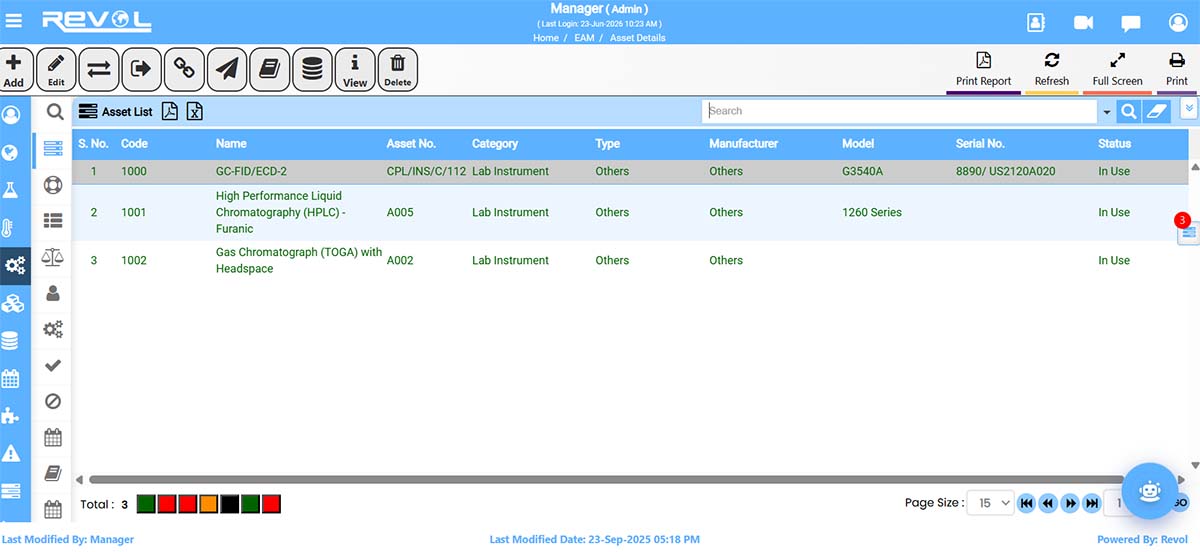
Task: Open the hamburger navigation menu
Action: 14,20
